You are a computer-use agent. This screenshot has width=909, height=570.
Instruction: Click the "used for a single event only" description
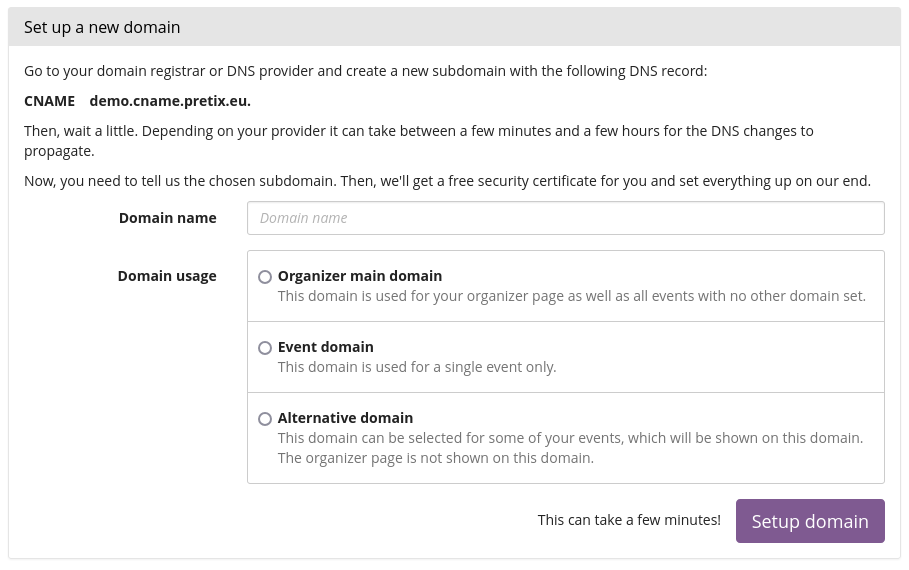(x=417, y=367)
